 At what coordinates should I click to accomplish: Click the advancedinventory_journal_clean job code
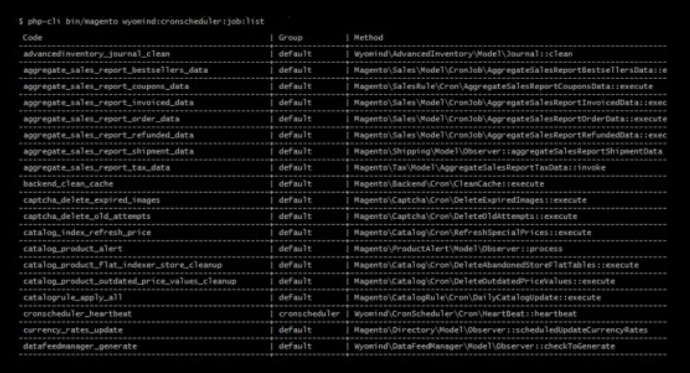(x=96, y=54)
